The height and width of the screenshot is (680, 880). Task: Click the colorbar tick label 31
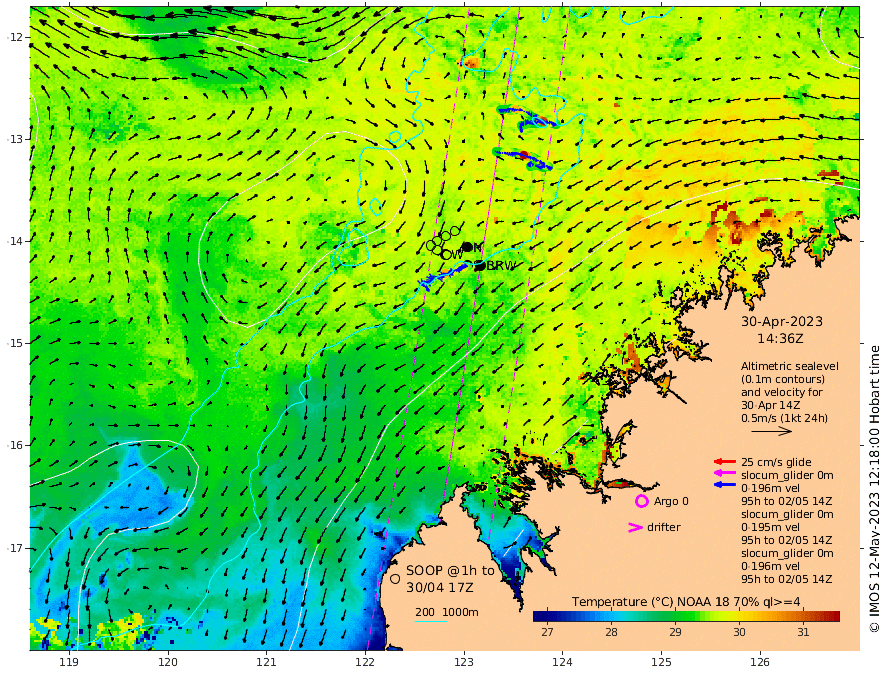pyautogui.click(x=803, y=632)
